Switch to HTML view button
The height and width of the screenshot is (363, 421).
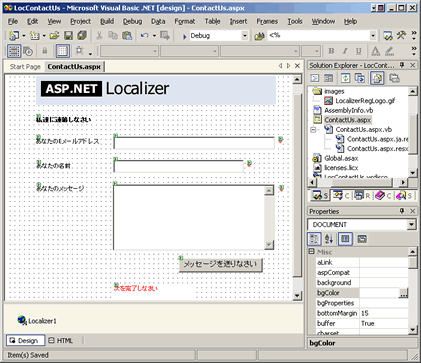[61, 340]
